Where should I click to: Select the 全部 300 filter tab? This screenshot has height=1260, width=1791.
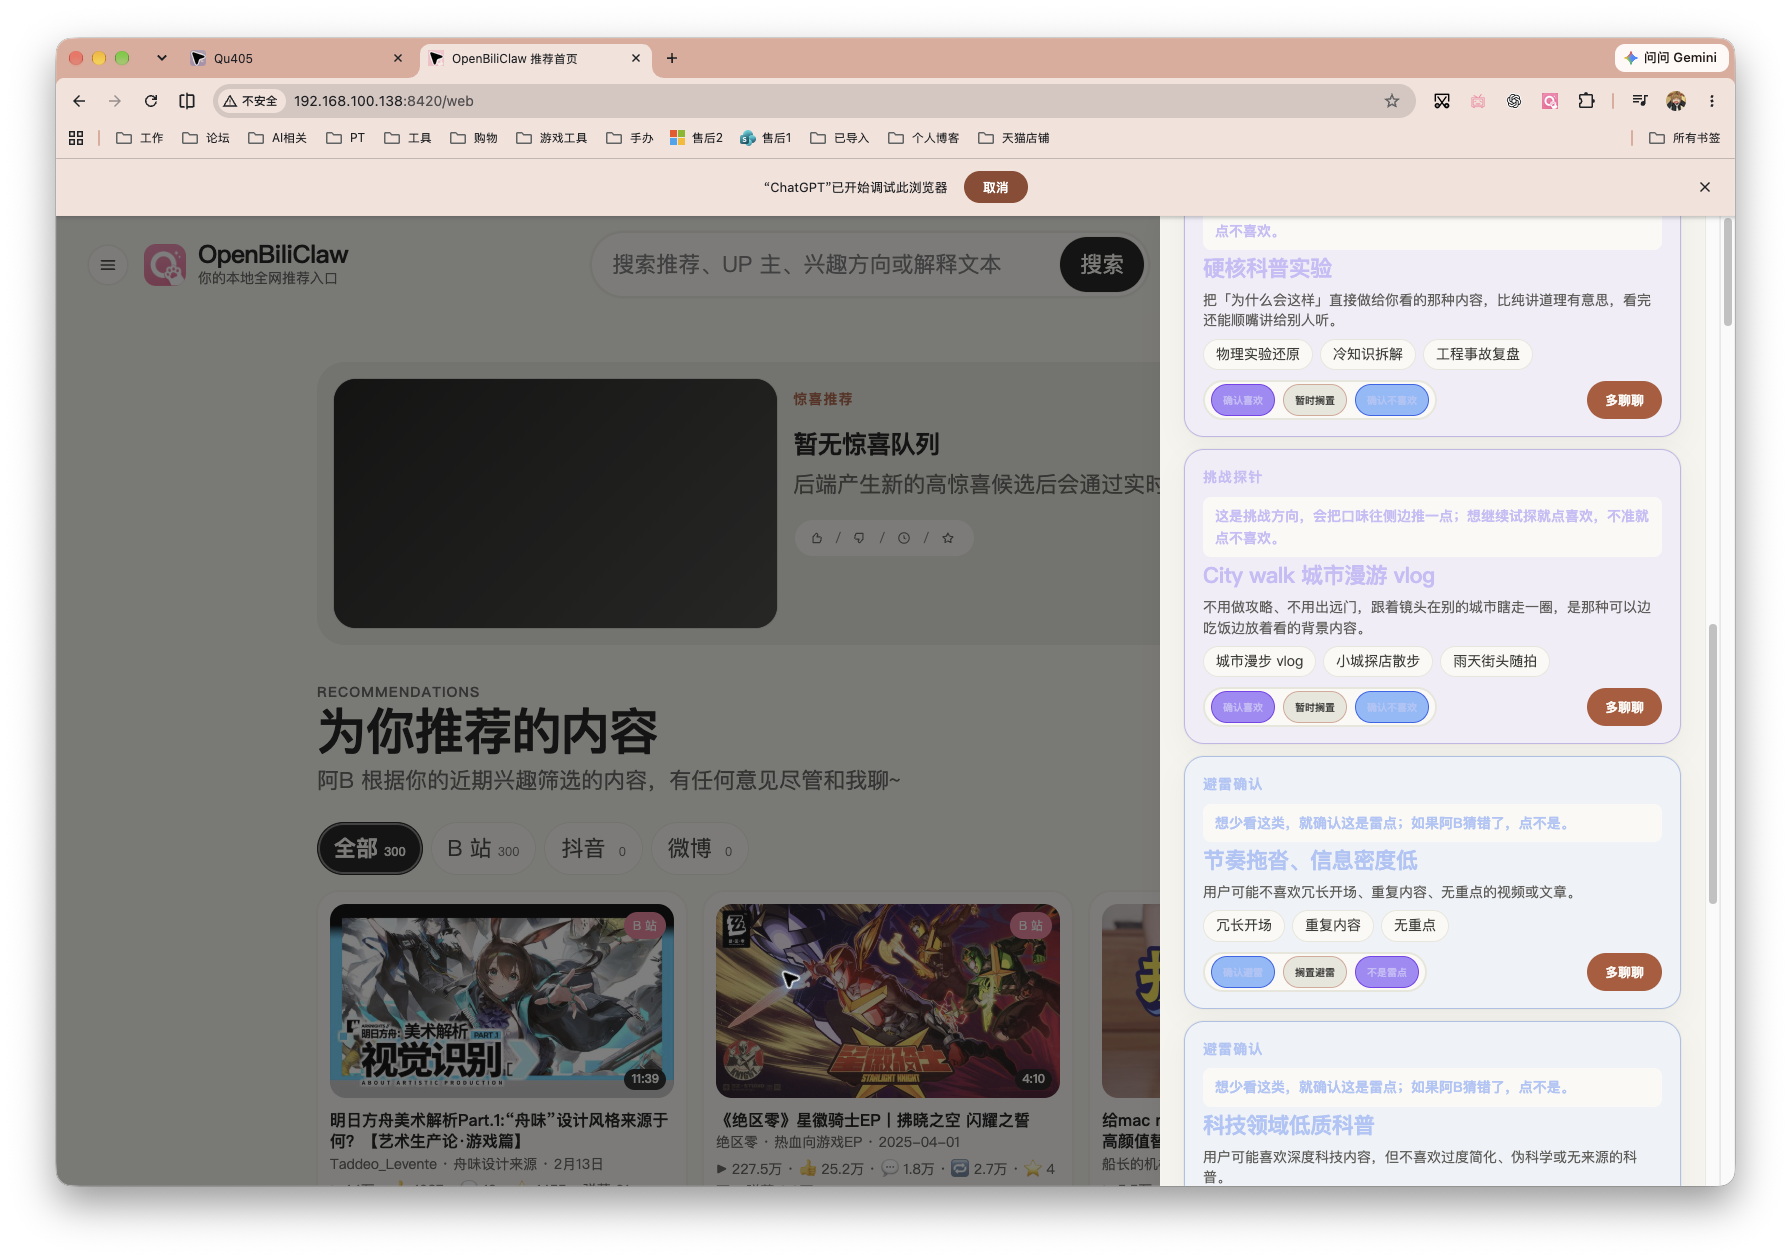click(x=370, y=849)
